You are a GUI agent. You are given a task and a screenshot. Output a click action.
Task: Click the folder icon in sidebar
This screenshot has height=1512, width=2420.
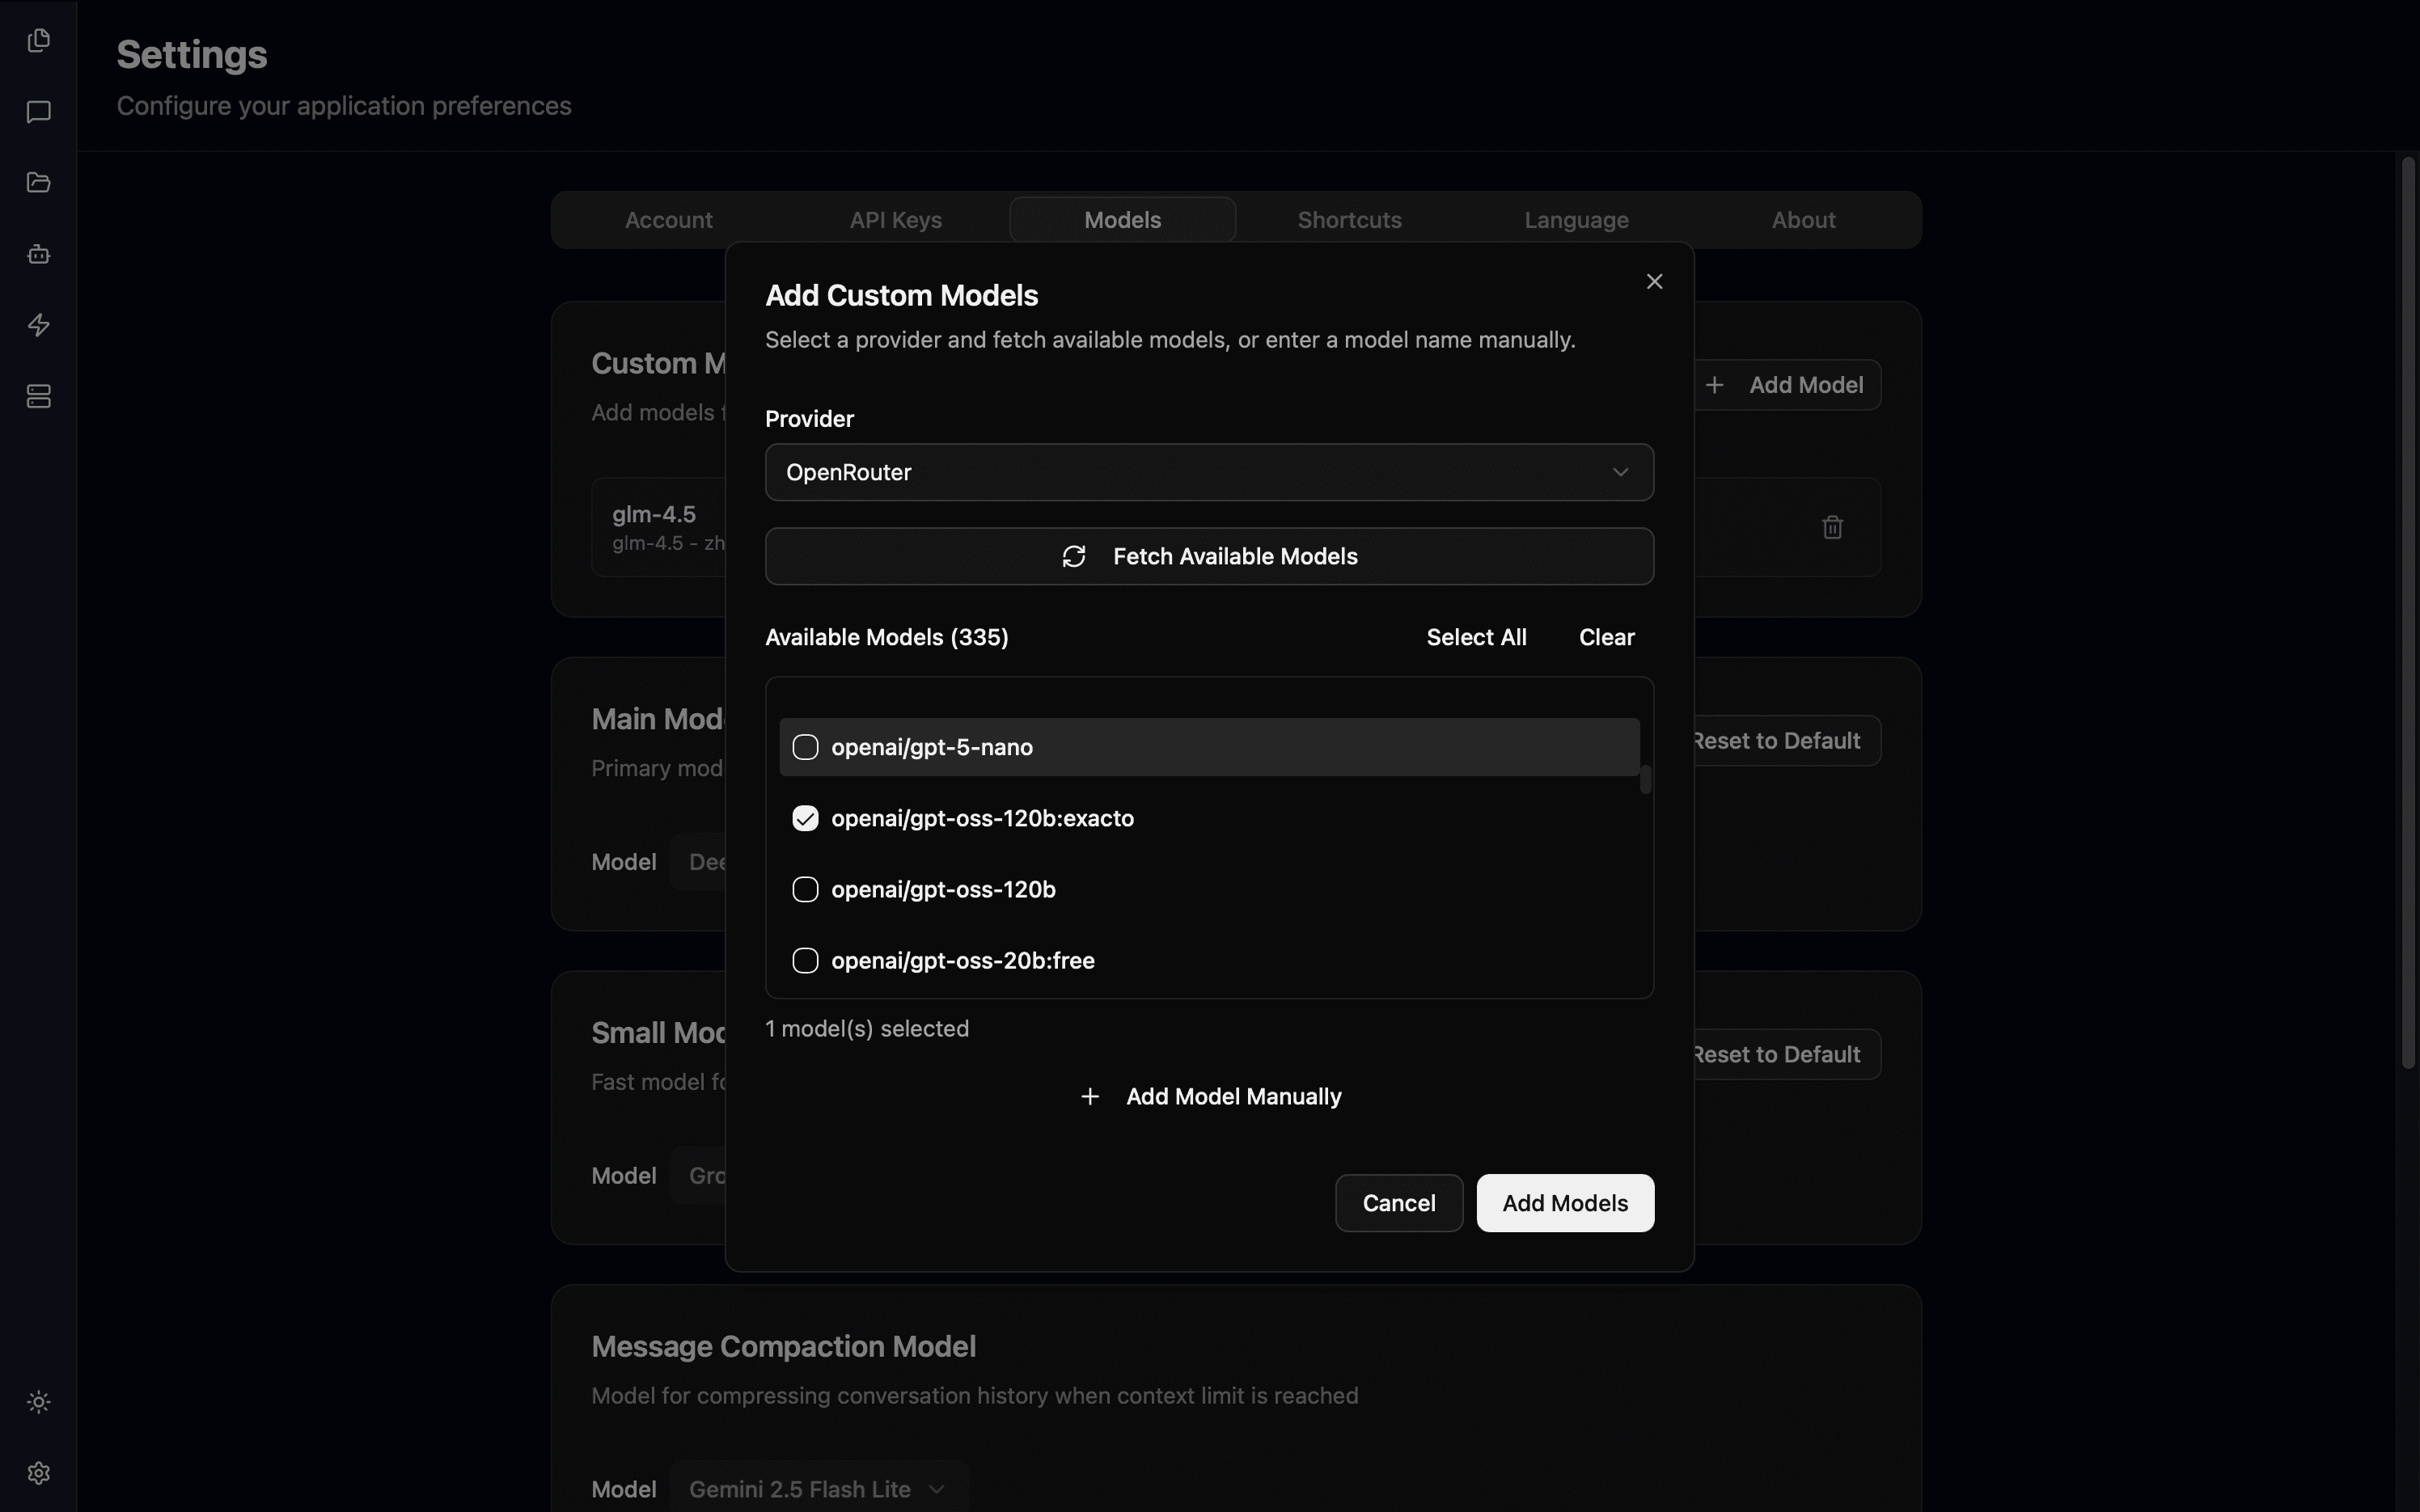[38, 182]
